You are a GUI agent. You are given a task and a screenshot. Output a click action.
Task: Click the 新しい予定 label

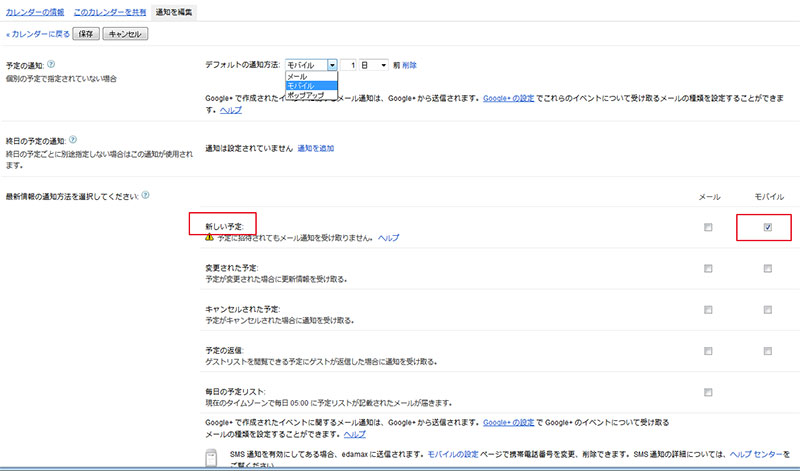point(224,227)
